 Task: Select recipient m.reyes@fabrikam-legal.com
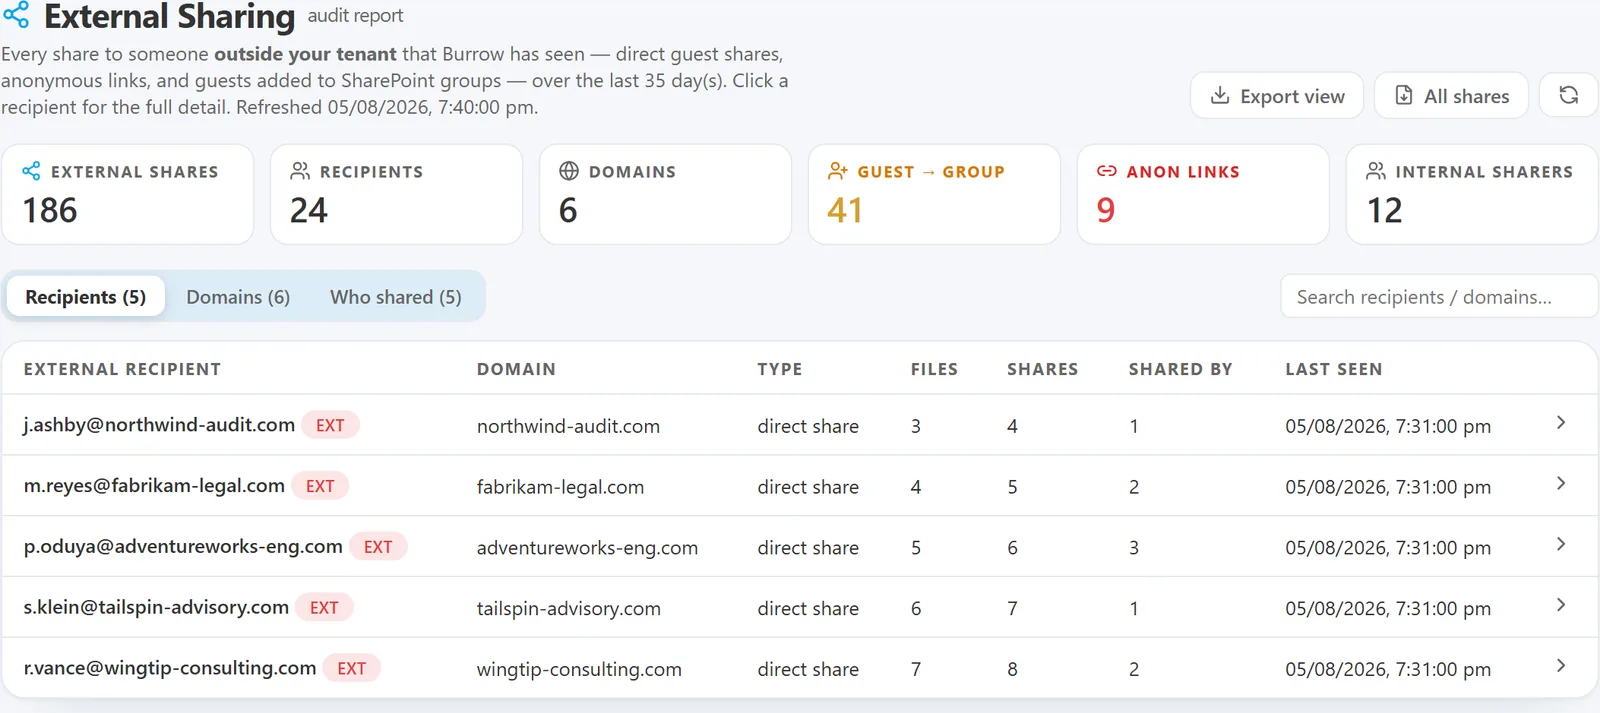(154, 486)
